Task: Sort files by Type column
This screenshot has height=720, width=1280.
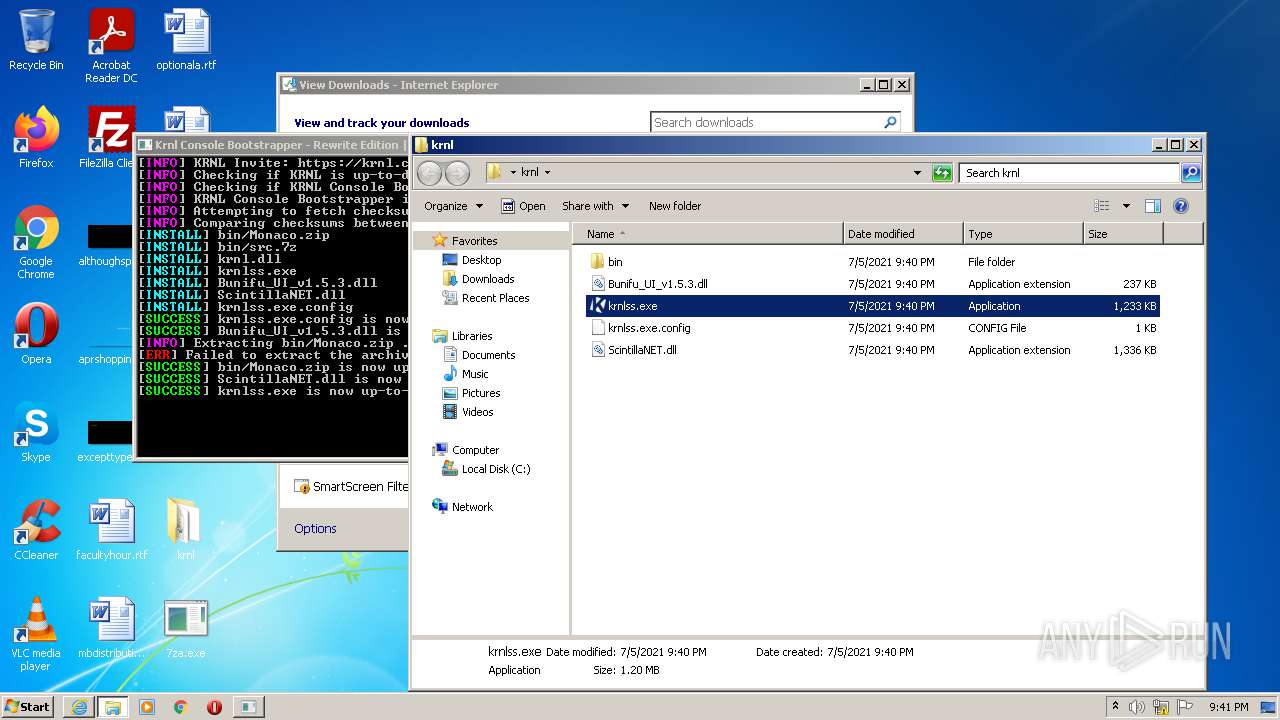Action: click(1023, 234)
